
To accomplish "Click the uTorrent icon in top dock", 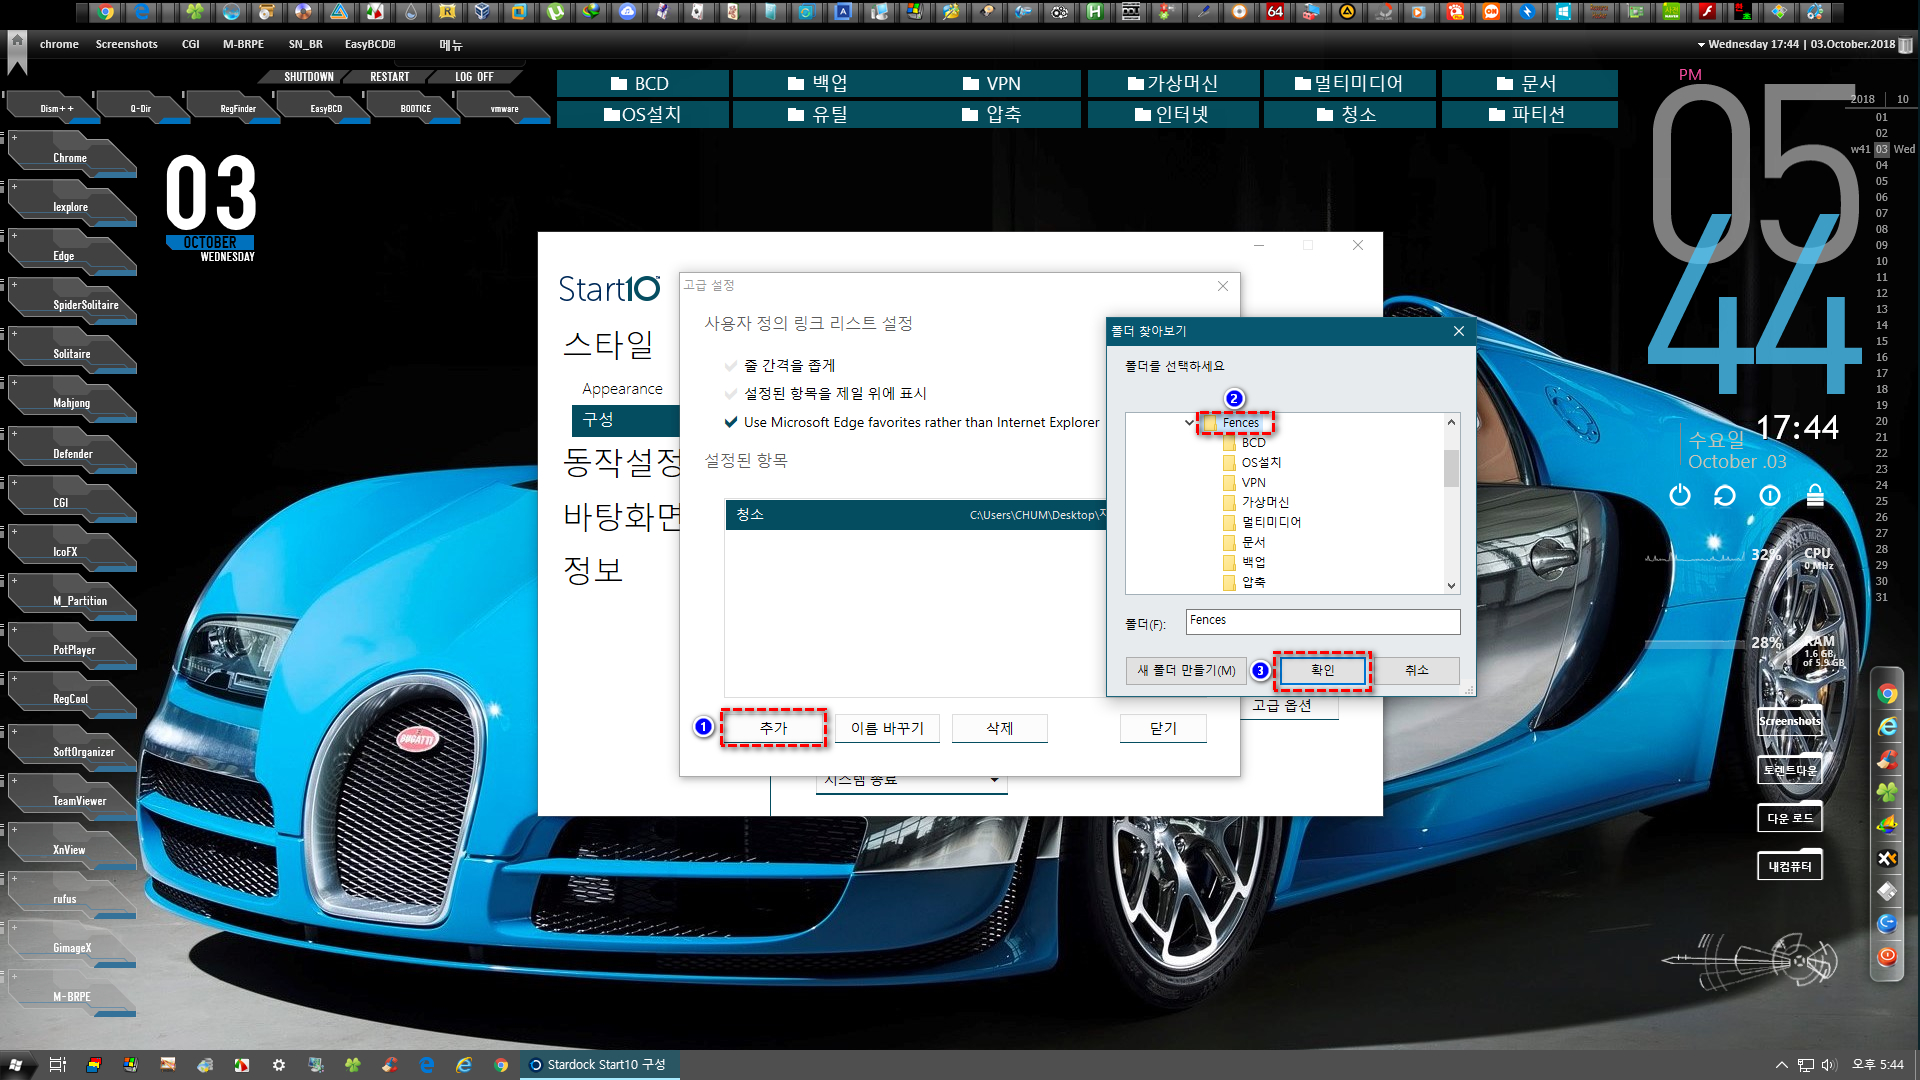I will pyautogui.click(x=555, y=12).
